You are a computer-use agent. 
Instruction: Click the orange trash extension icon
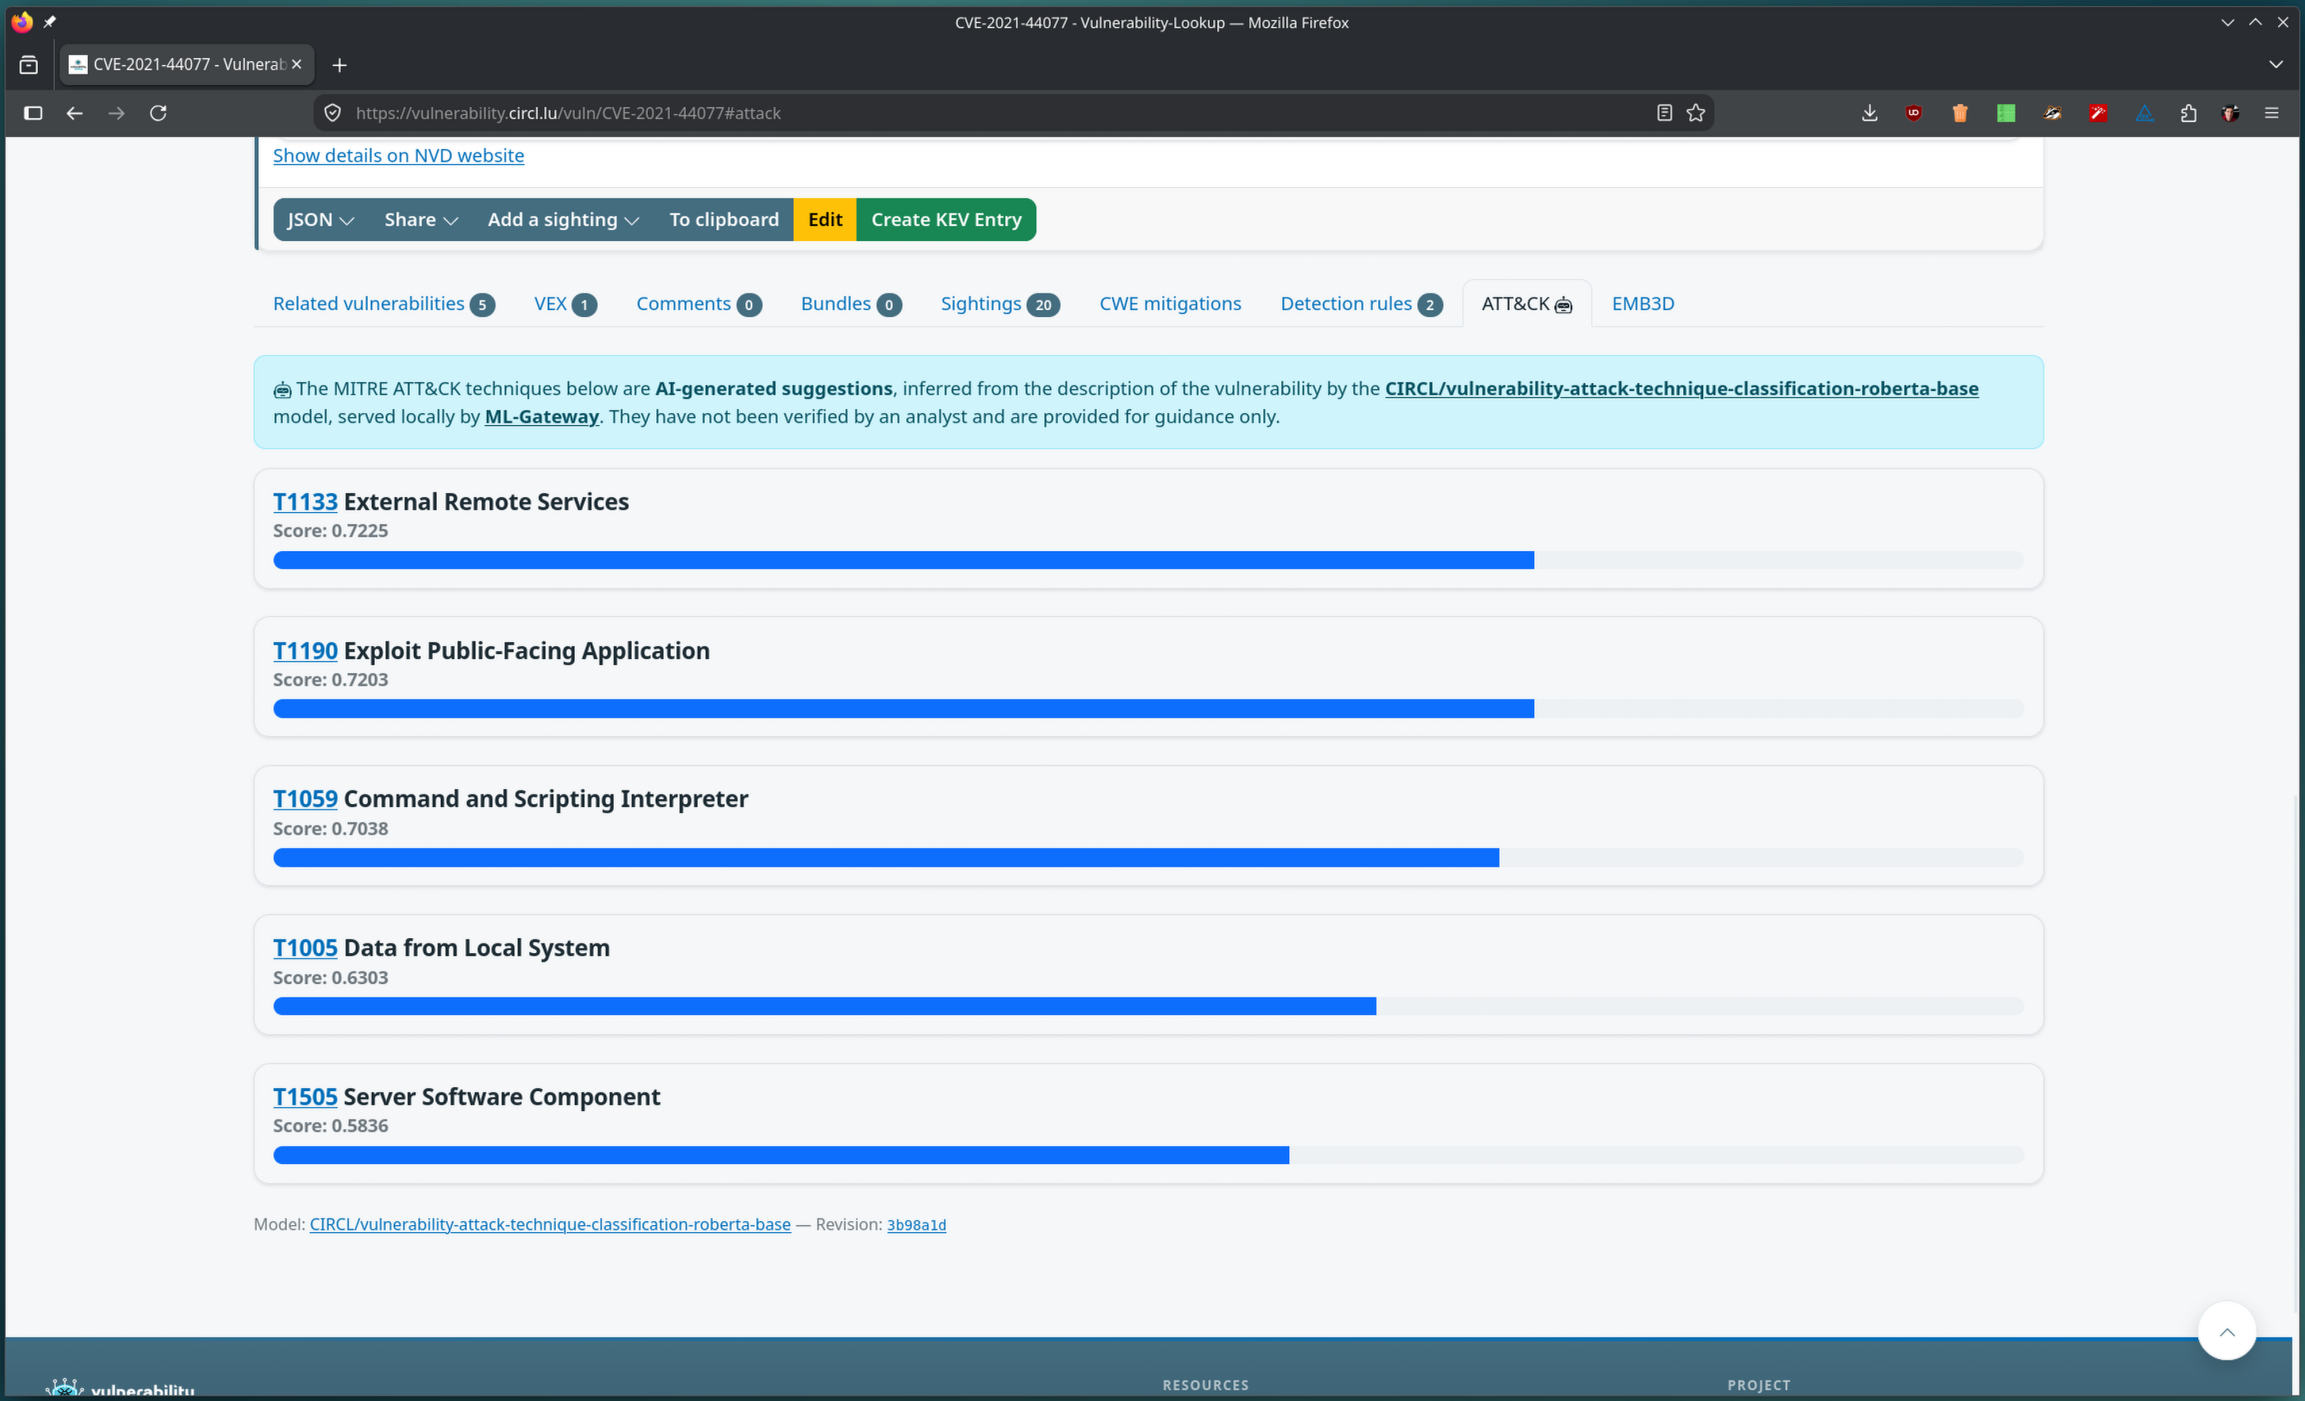pyautogui.click(x=1960, y=113)
